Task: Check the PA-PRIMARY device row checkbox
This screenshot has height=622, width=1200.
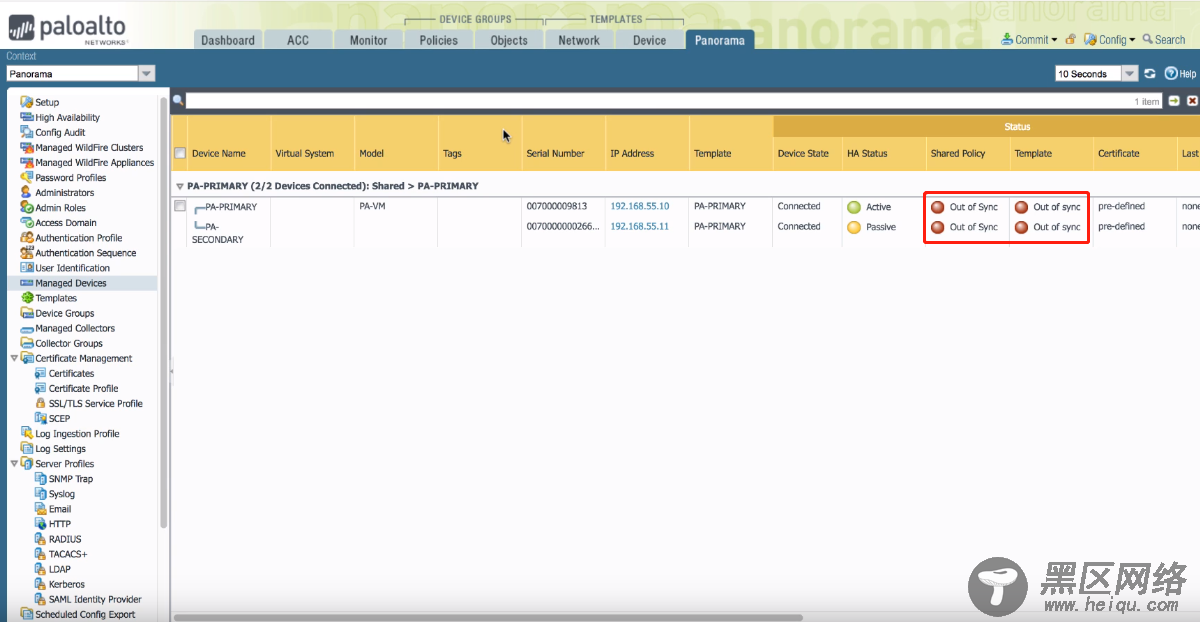Action: pos(180,206)
